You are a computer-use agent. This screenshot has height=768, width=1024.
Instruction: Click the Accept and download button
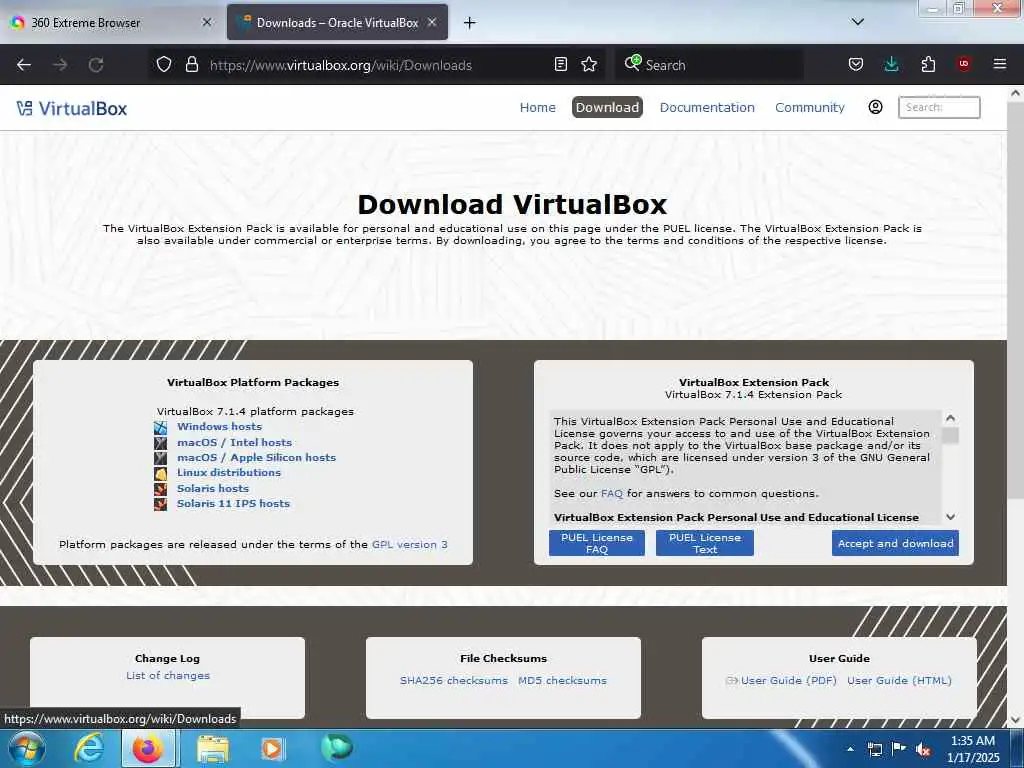coord(895,543)
